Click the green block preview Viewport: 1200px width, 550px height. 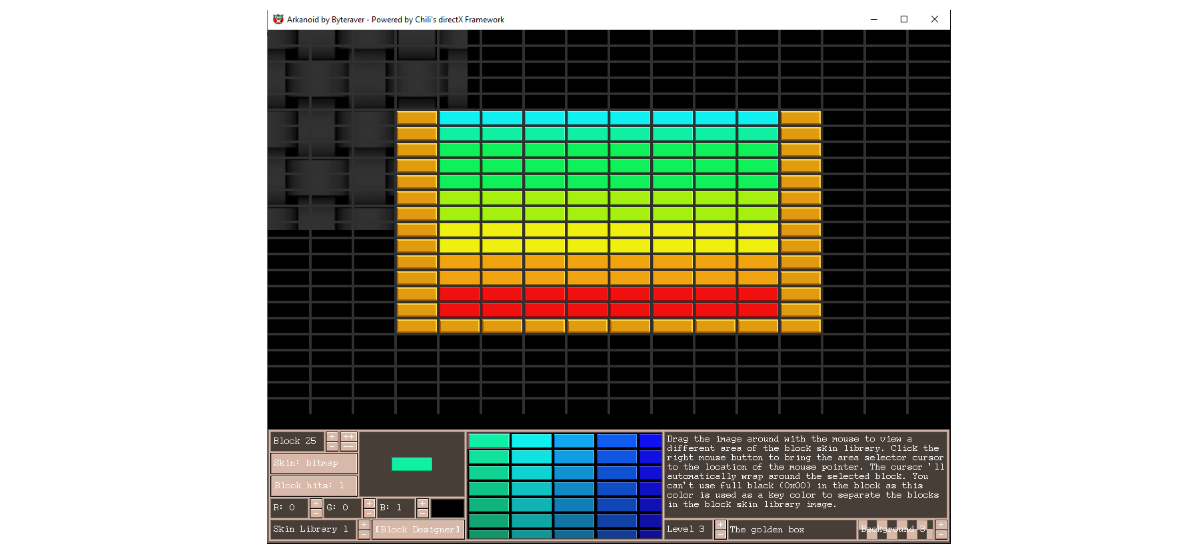[x=412, y=464]
